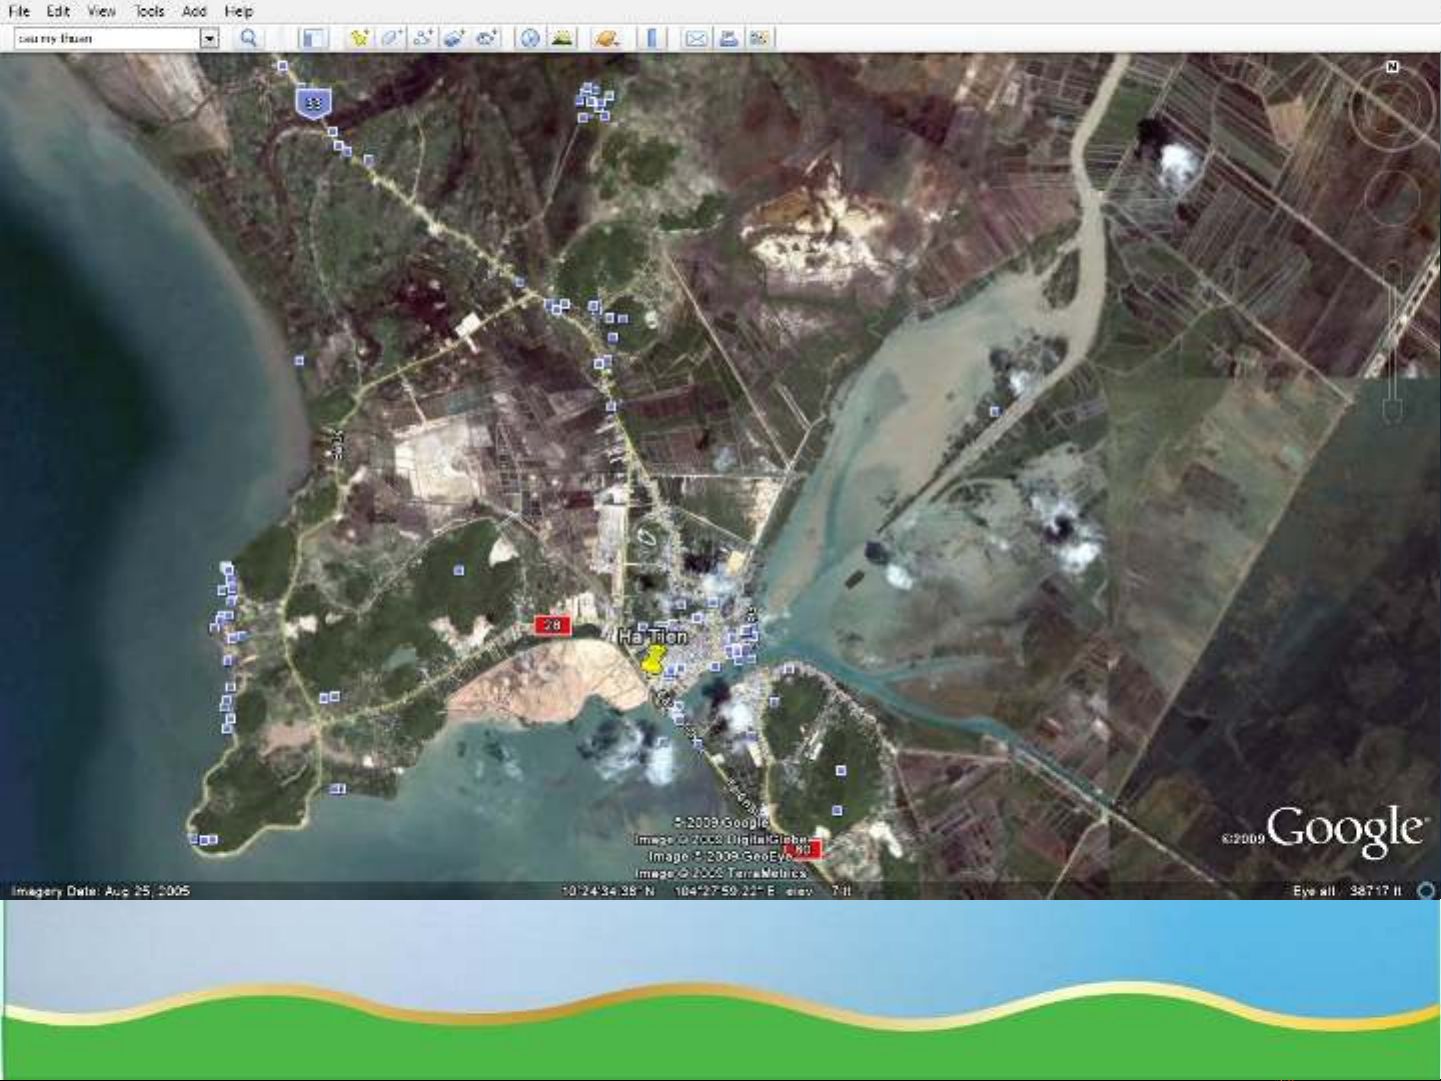Expand the search box history dropdown
Image resolution: width=1441 pixels, height=1081 pixels.
tap(209, 39)
